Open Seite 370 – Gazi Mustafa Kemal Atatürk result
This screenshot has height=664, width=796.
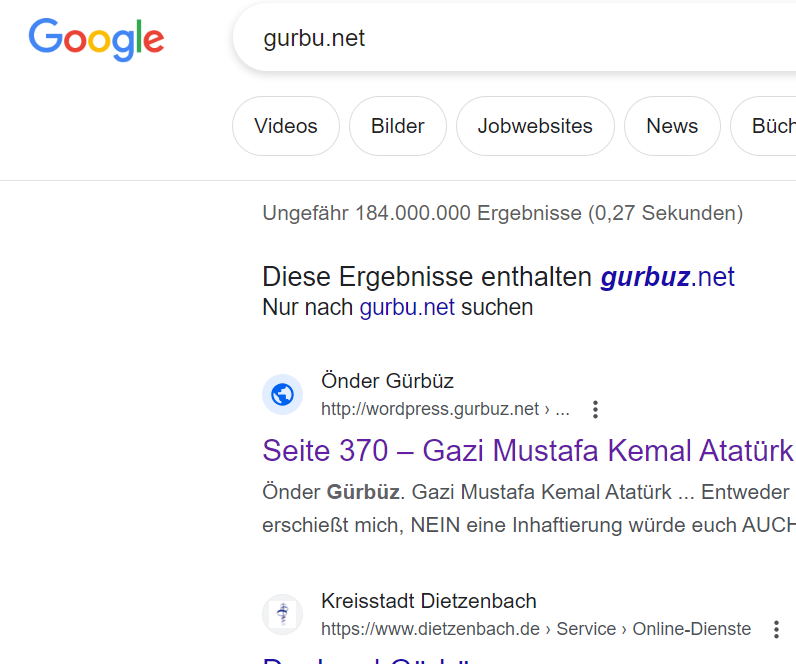coord(528,450)
